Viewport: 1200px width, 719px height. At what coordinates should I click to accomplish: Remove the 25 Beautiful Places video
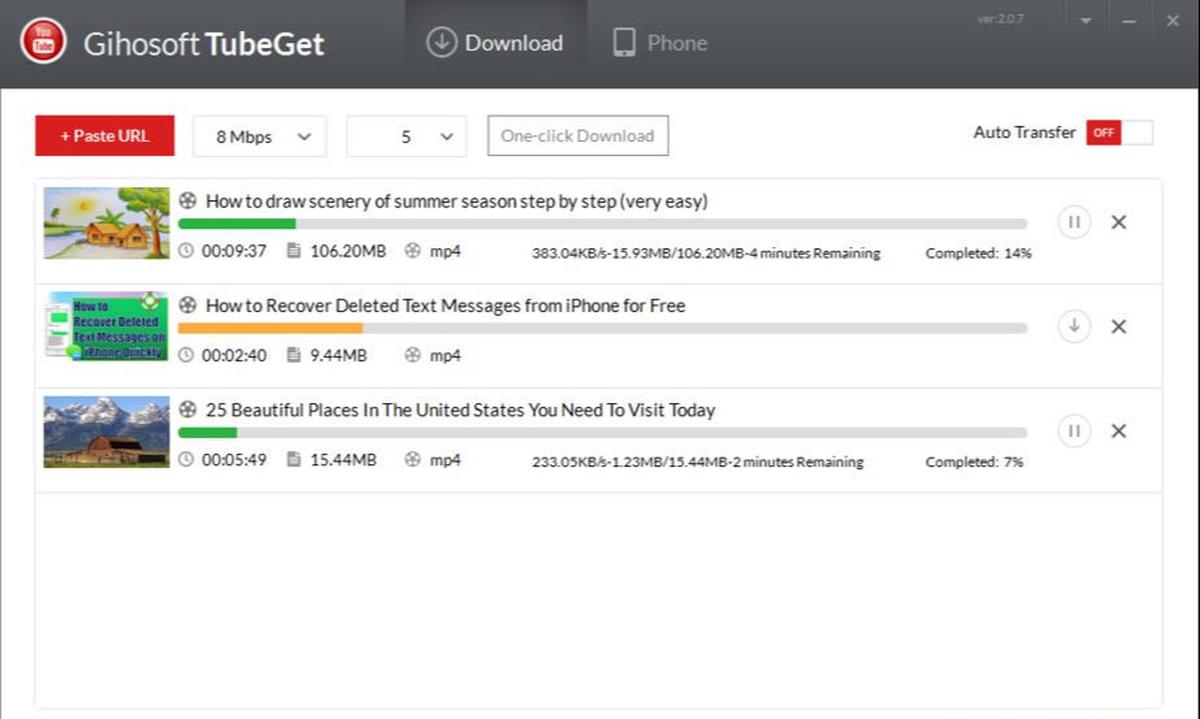tap(1119, 431)
